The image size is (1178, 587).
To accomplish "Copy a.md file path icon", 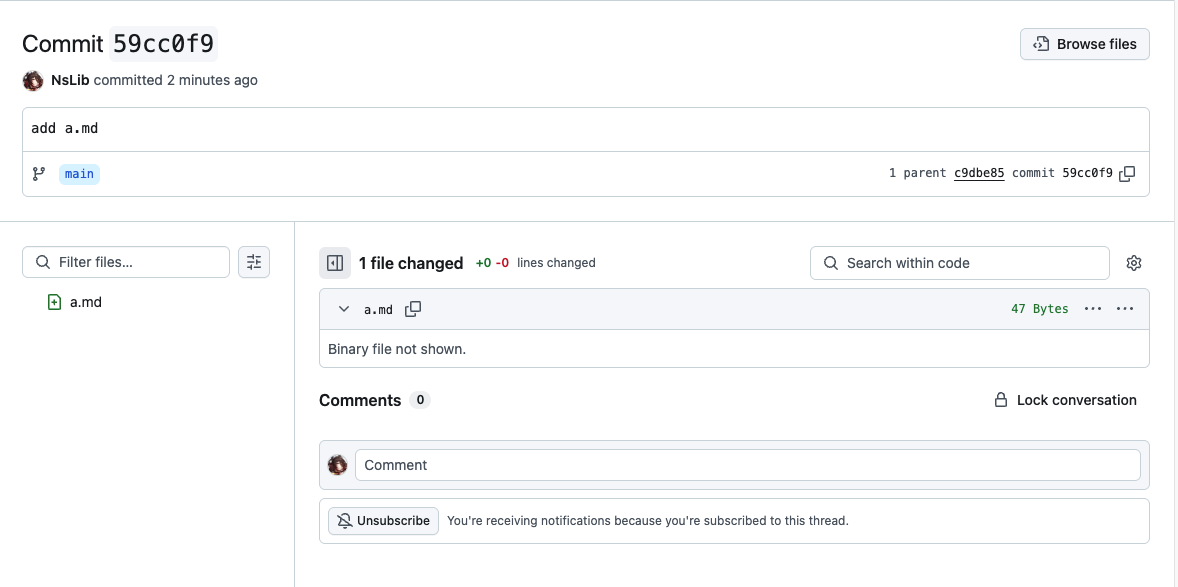I will (x=413, y=309).
